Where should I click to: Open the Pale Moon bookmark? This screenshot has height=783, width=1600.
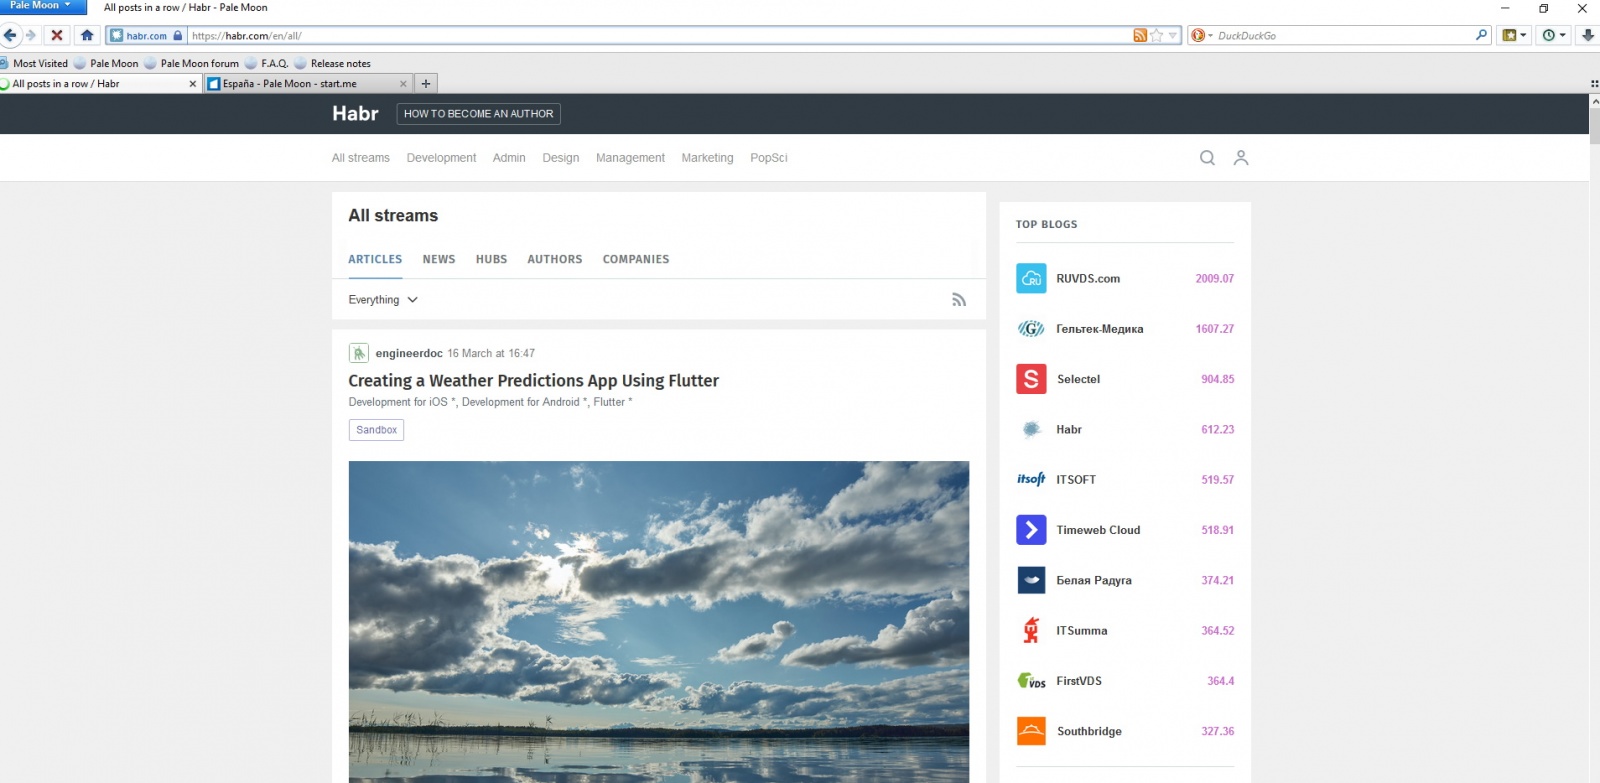click(x=106, y=63)
